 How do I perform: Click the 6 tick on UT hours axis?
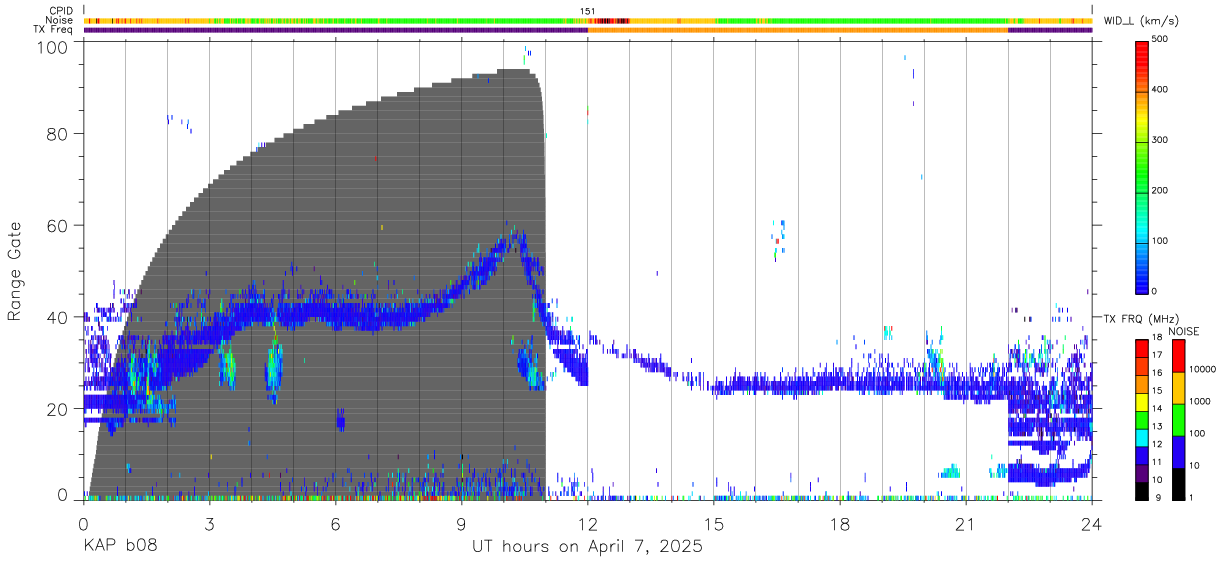(336, 524)
